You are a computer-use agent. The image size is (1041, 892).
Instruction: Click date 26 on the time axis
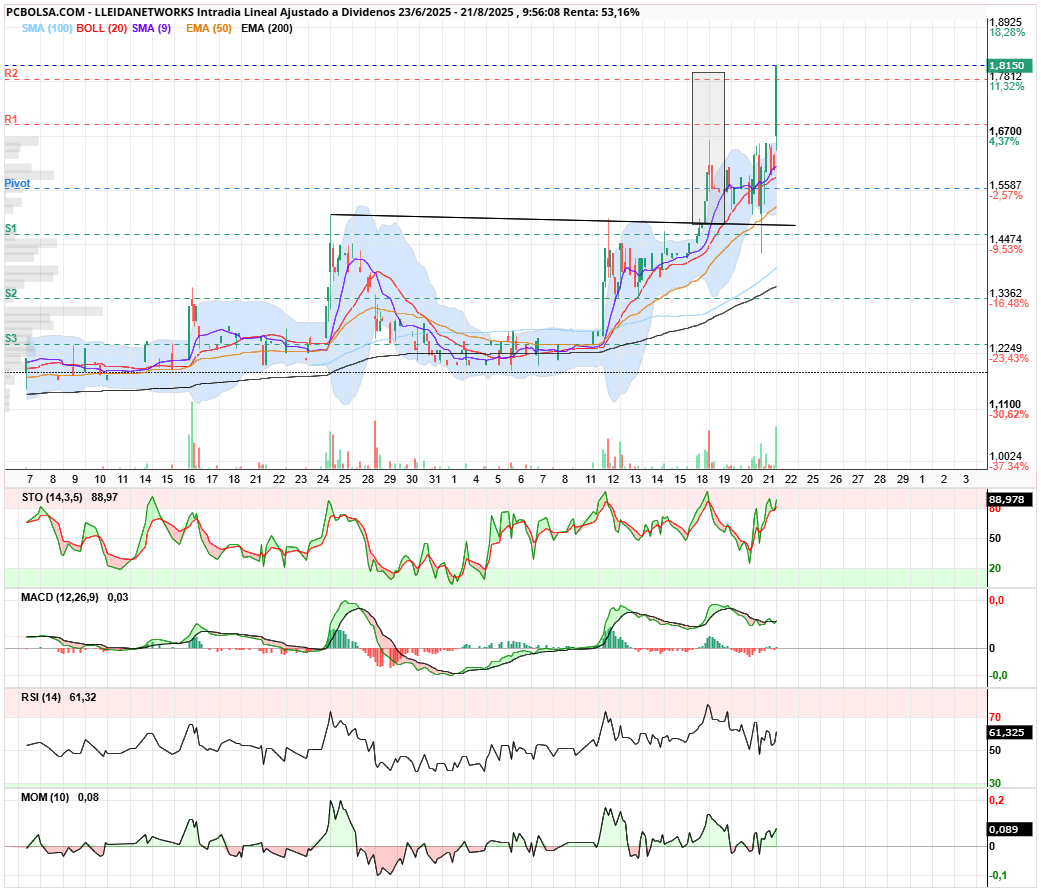click(836, 479)
